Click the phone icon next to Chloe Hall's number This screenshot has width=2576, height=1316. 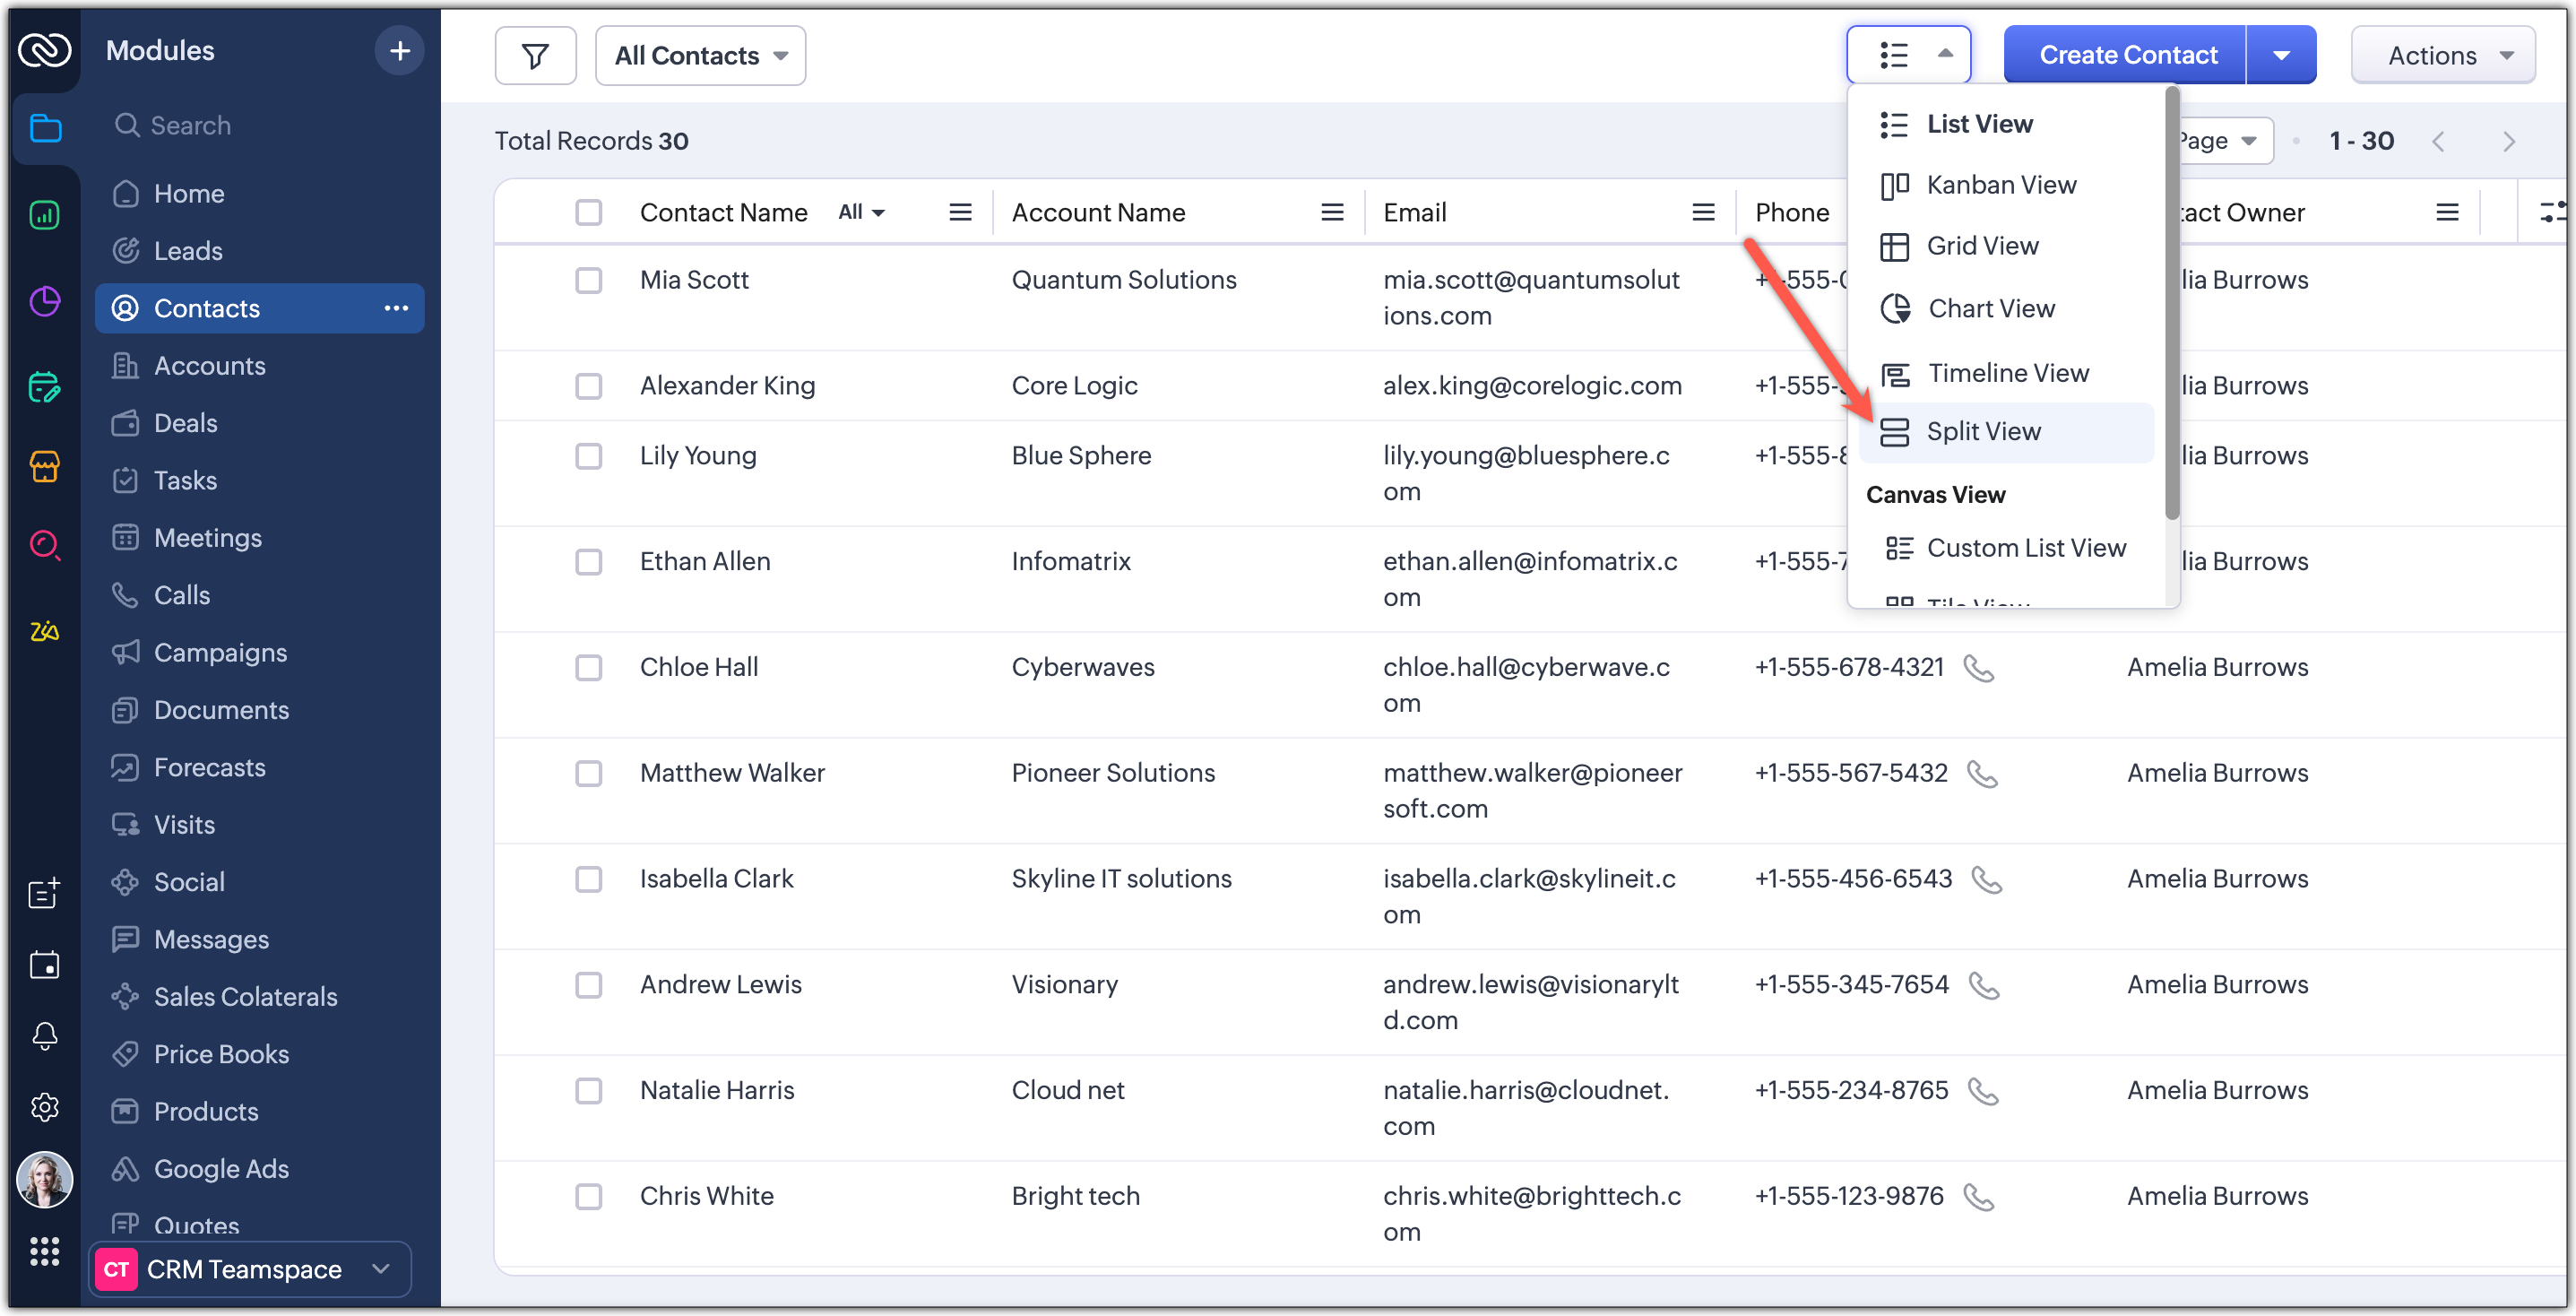tap(1978, 668)
